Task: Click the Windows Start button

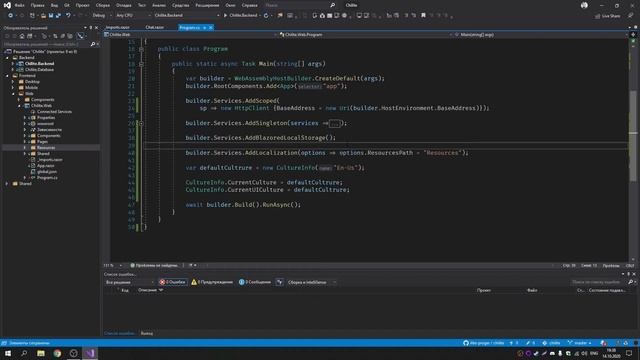Action: (x=8, y=353)
